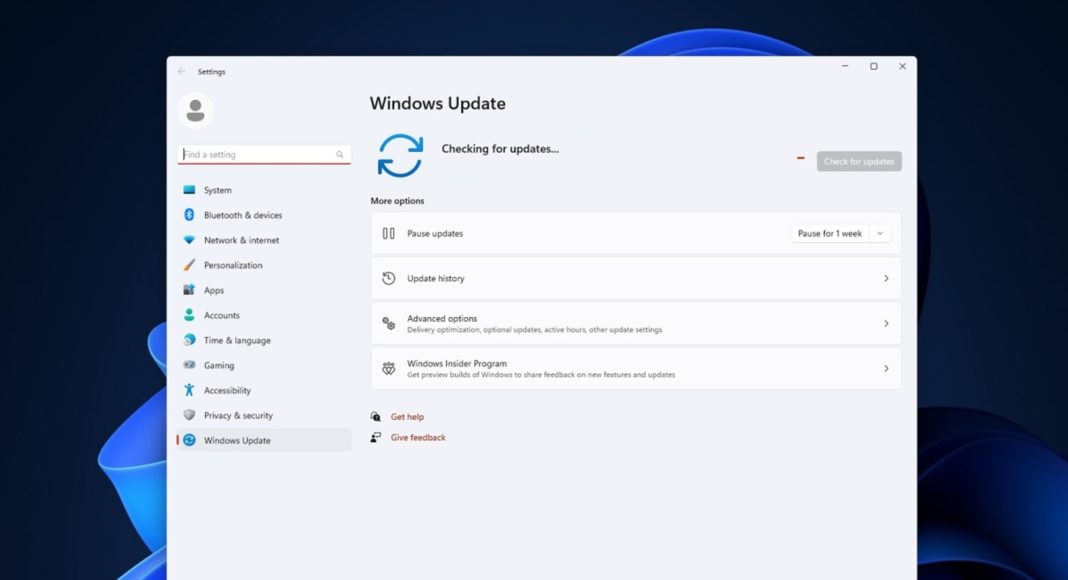Click the Find a setting search box
Image resolution: width=1068 pixels, height=580 pixels.
tap(264, 155)
